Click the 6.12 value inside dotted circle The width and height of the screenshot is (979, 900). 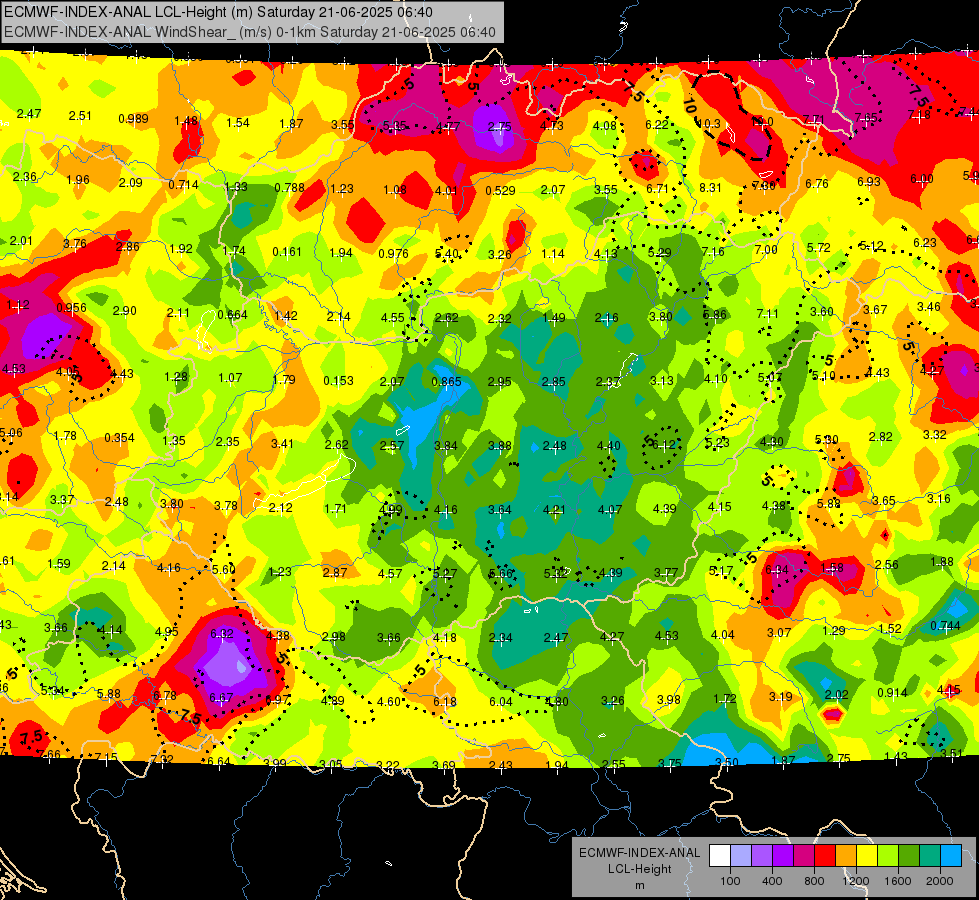664,444
